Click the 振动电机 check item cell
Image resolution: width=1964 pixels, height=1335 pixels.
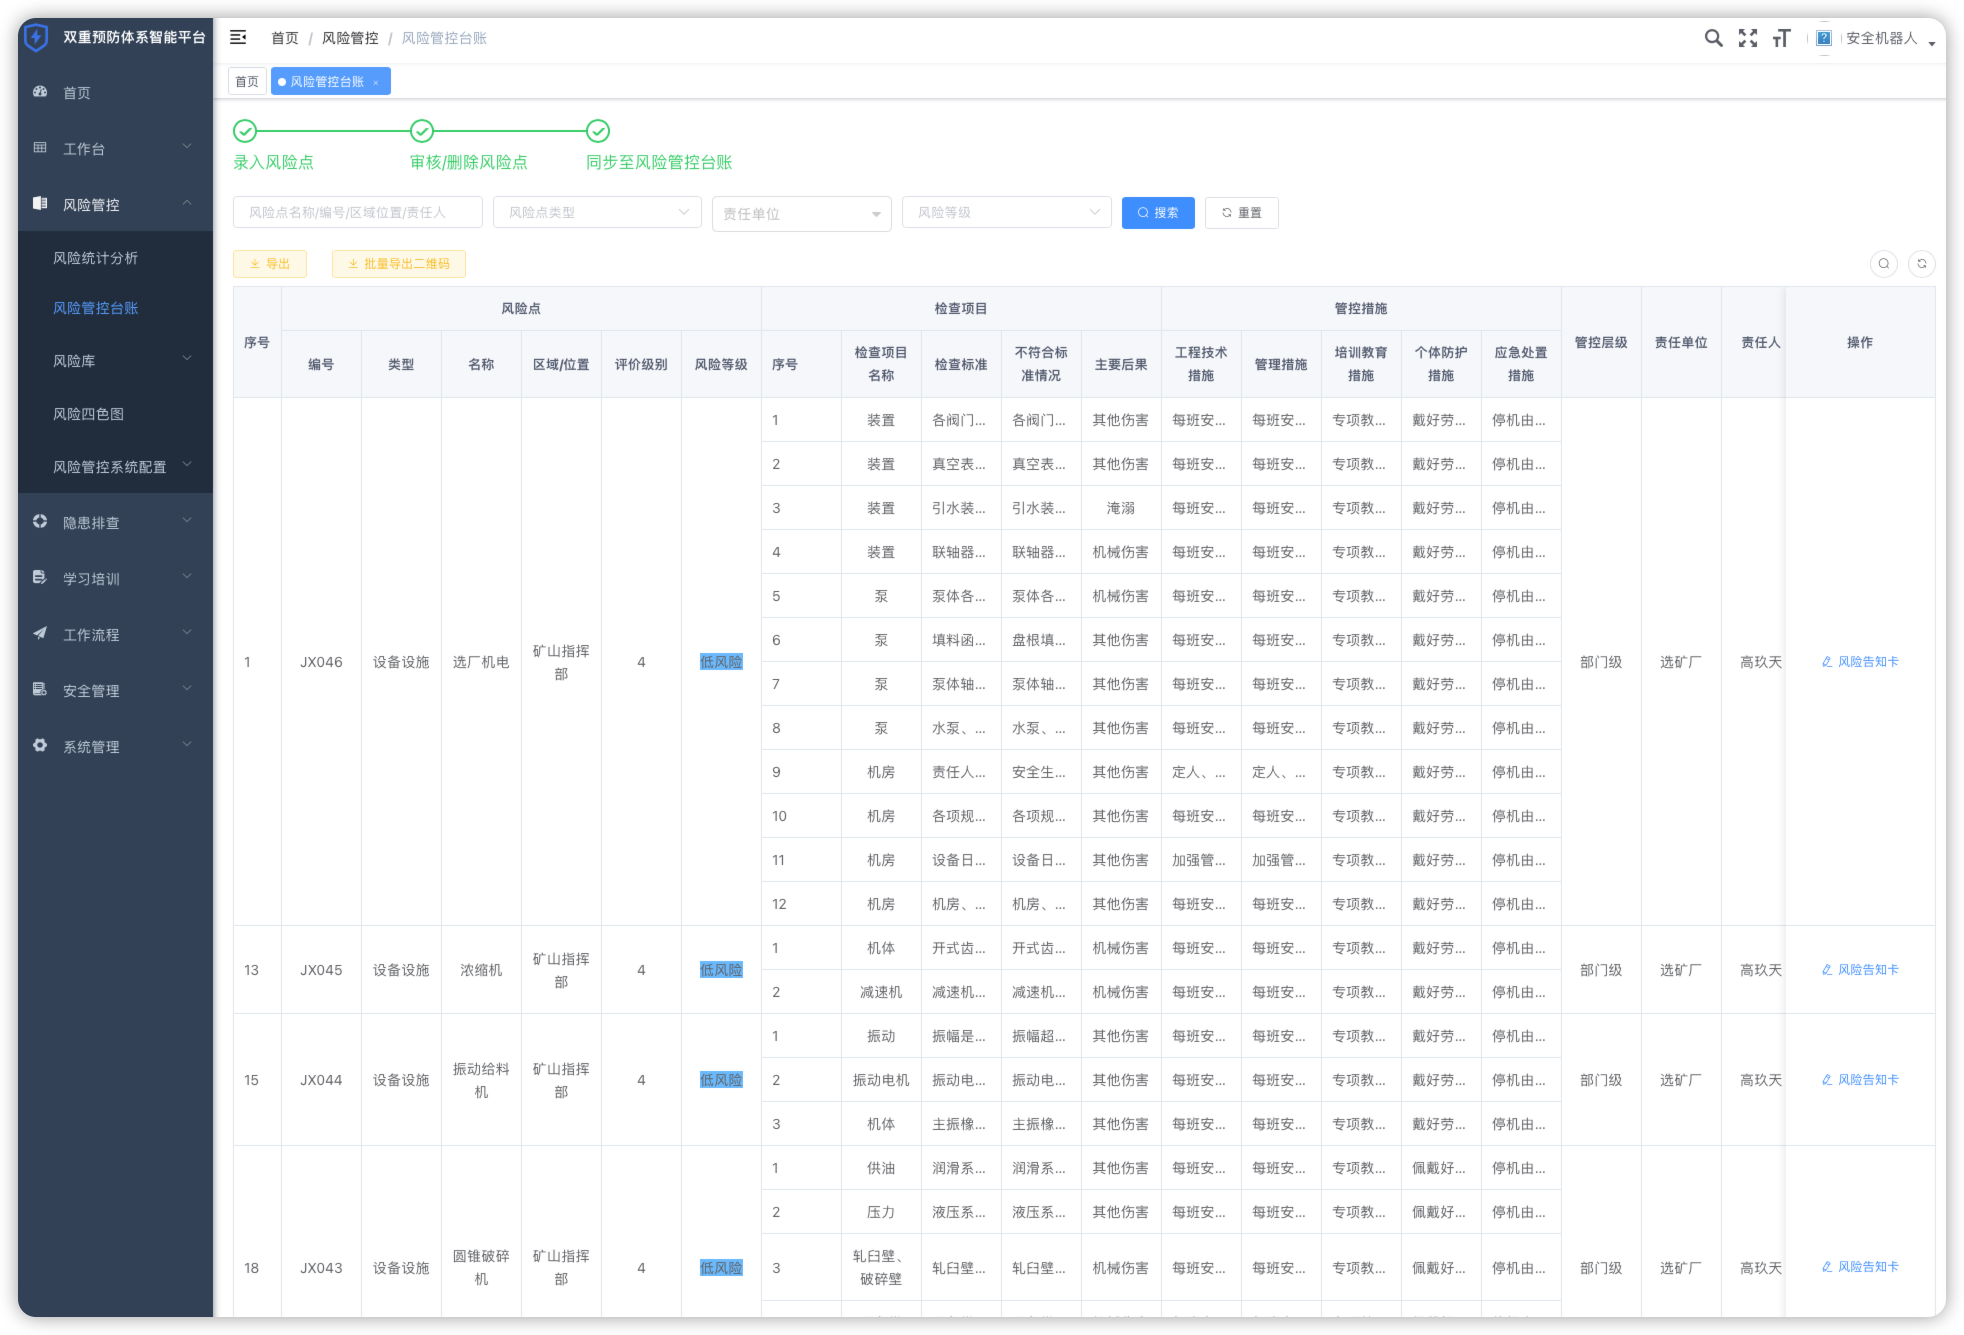tap(881, 1080)
